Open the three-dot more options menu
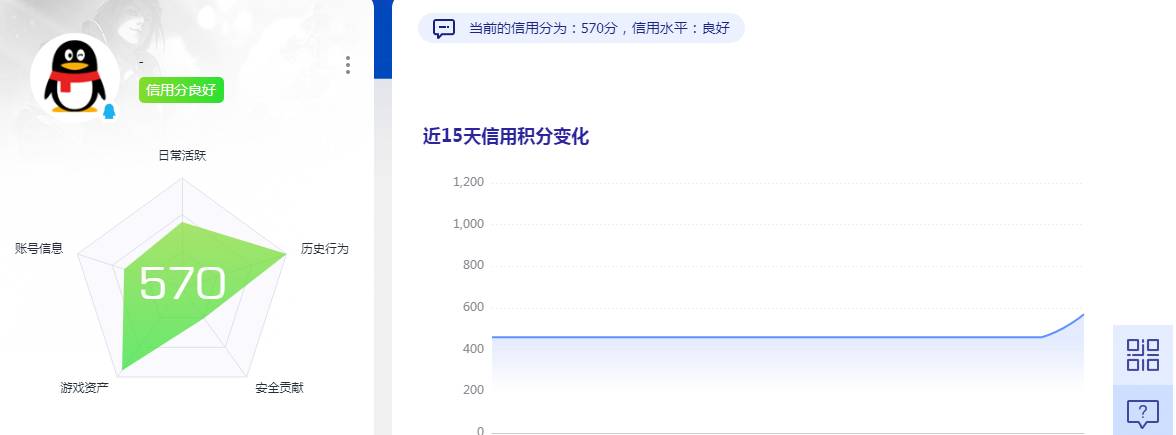 tap(347, 65)
